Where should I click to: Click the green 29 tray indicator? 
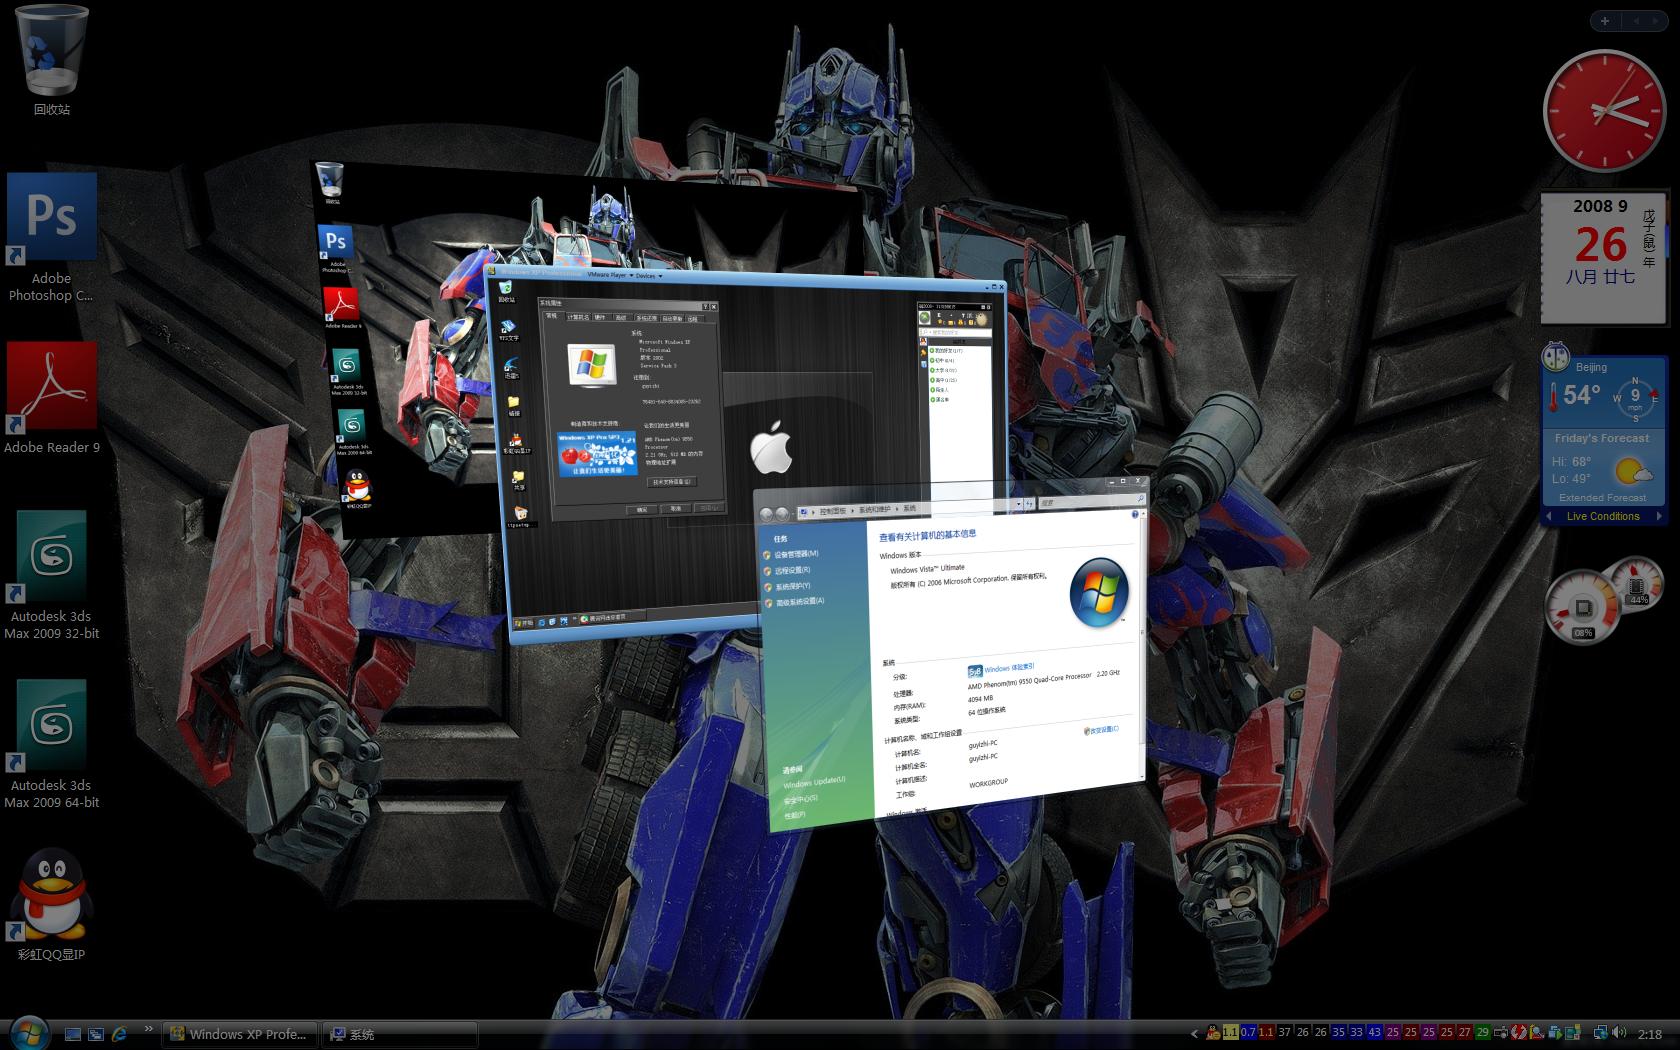pyautogui.click(x=1482, y=1032)
